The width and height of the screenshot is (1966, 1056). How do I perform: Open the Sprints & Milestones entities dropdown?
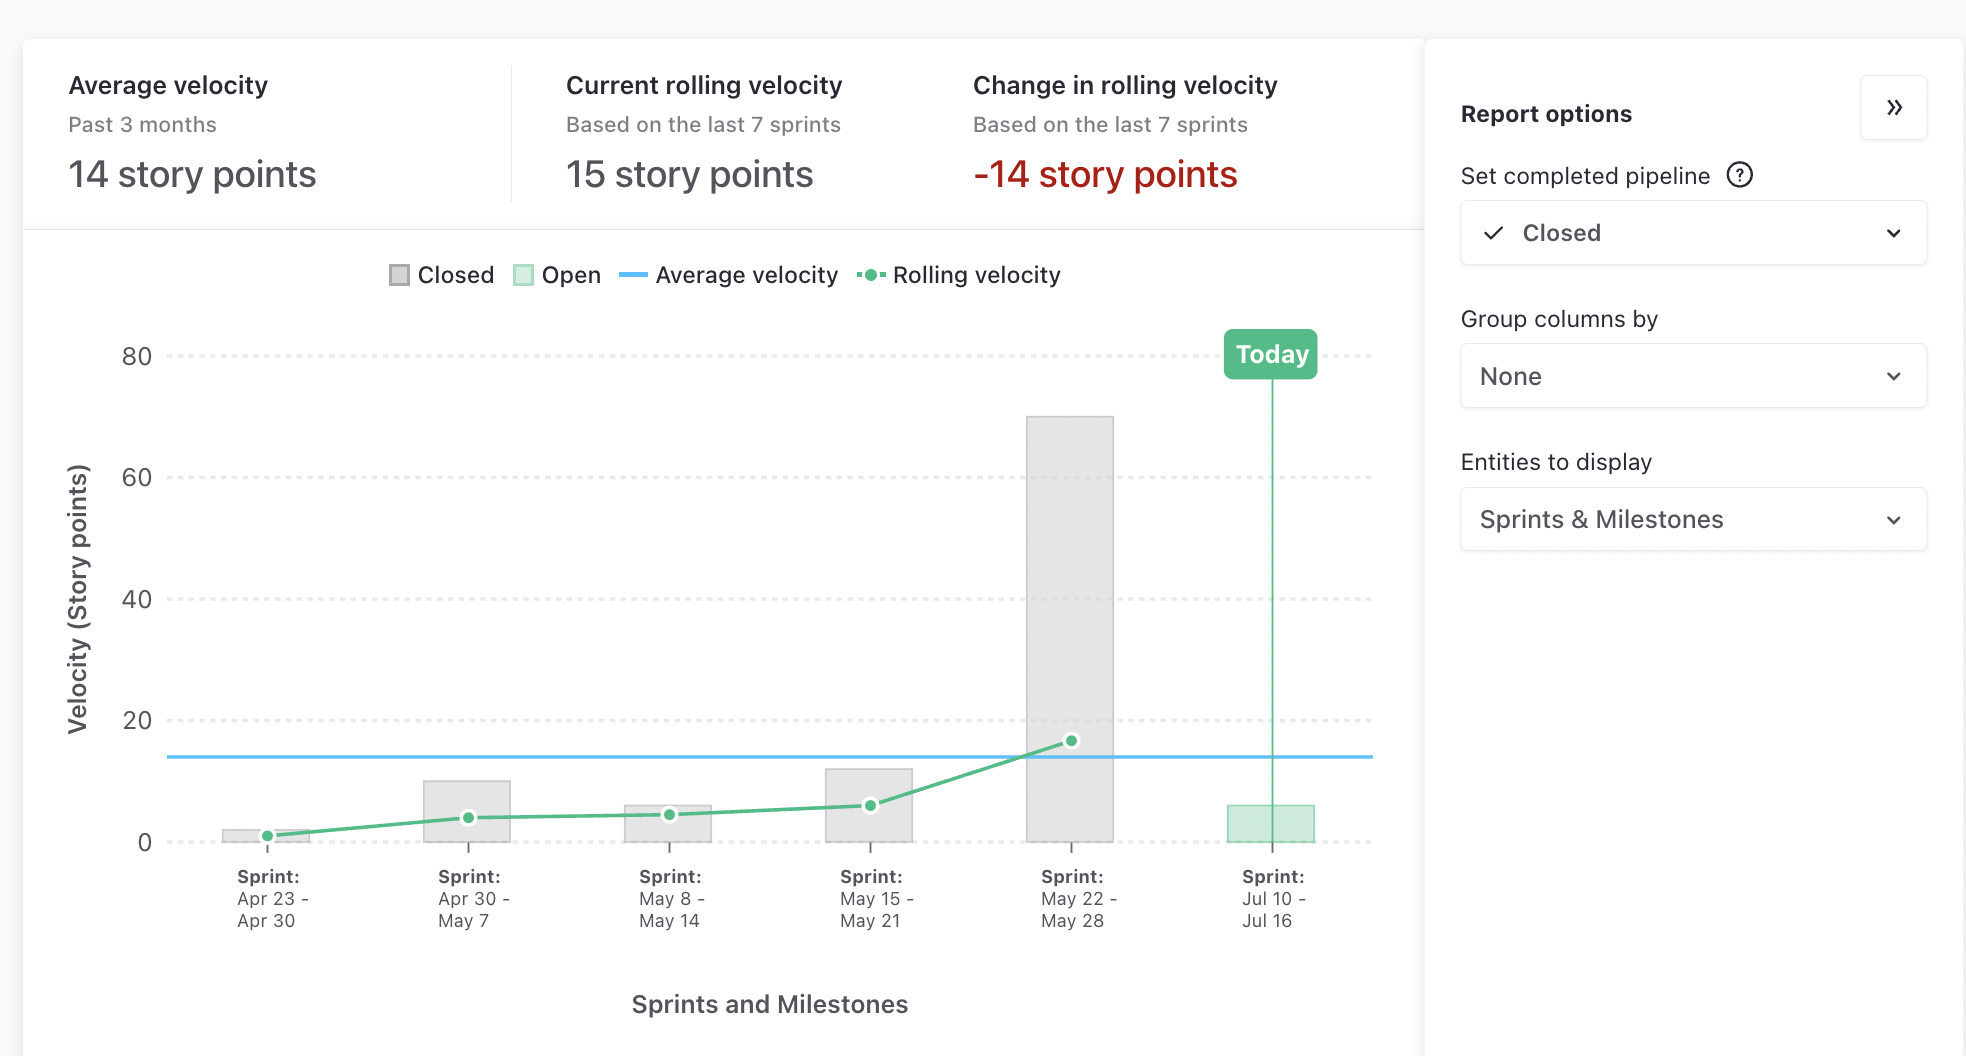tap(1693, 519)
